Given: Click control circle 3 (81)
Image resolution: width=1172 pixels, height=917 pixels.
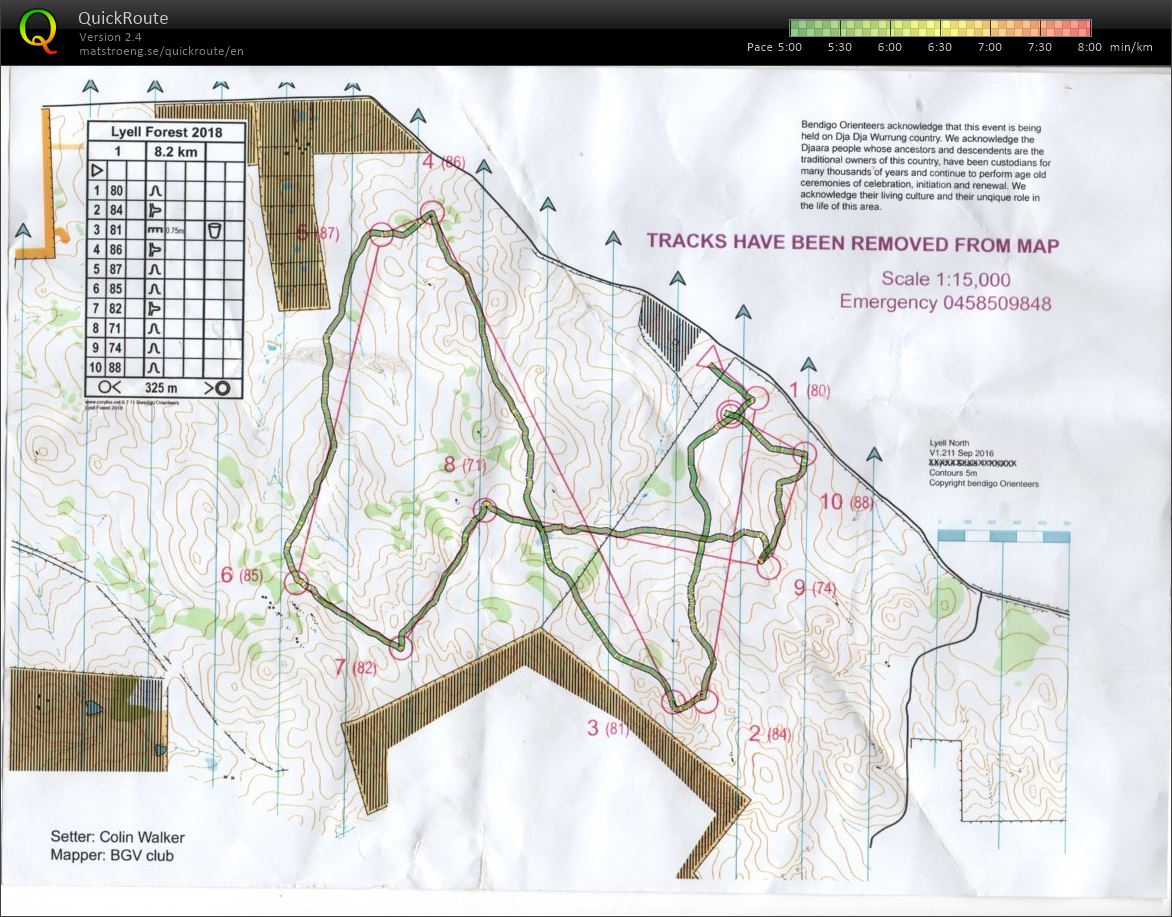Looking at the screenshot, I should (x=673, y=700).
